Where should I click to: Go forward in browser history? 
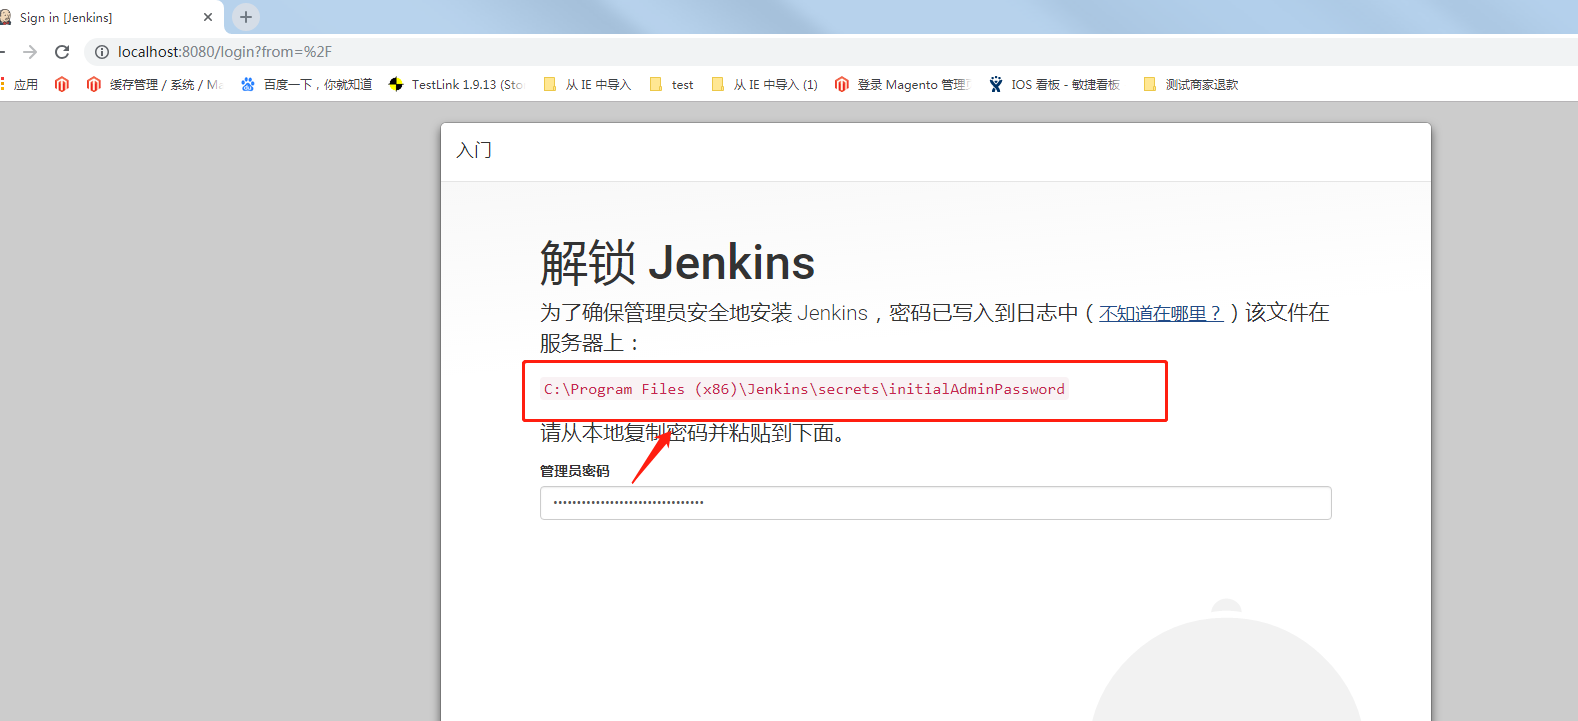coord(30,52)
